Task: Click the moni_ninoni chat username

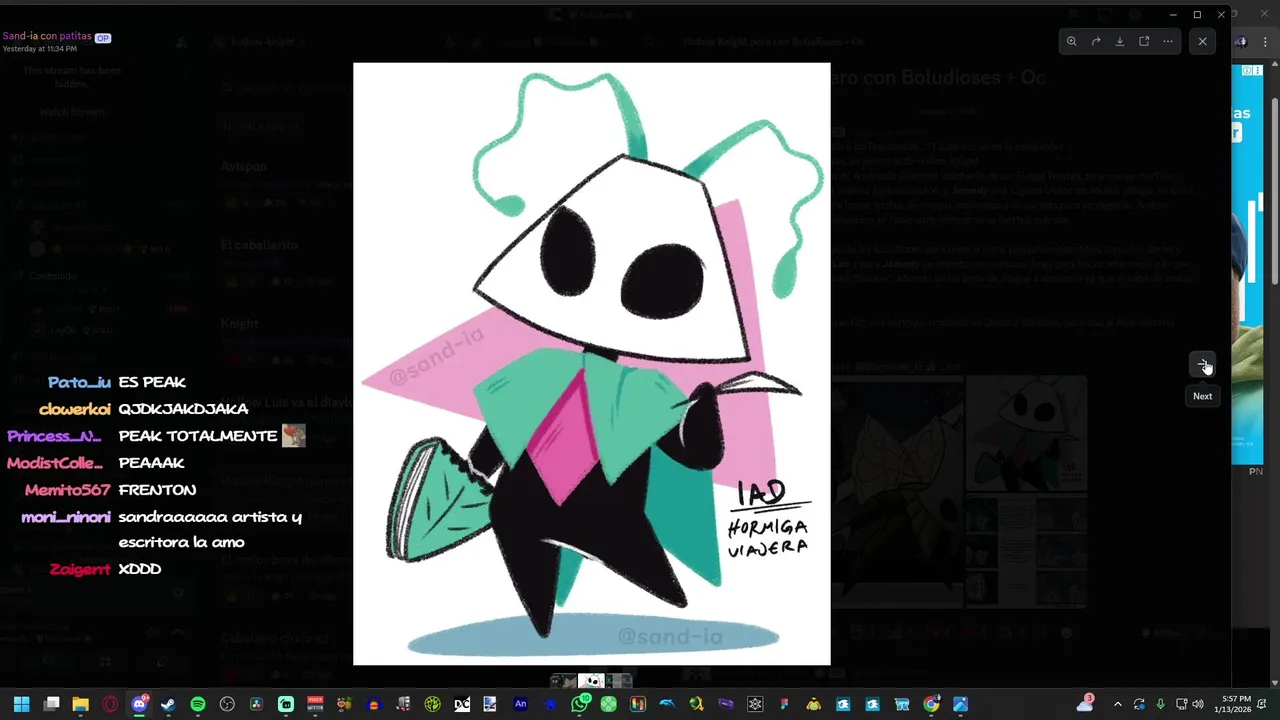Action: tap(66, 517)
